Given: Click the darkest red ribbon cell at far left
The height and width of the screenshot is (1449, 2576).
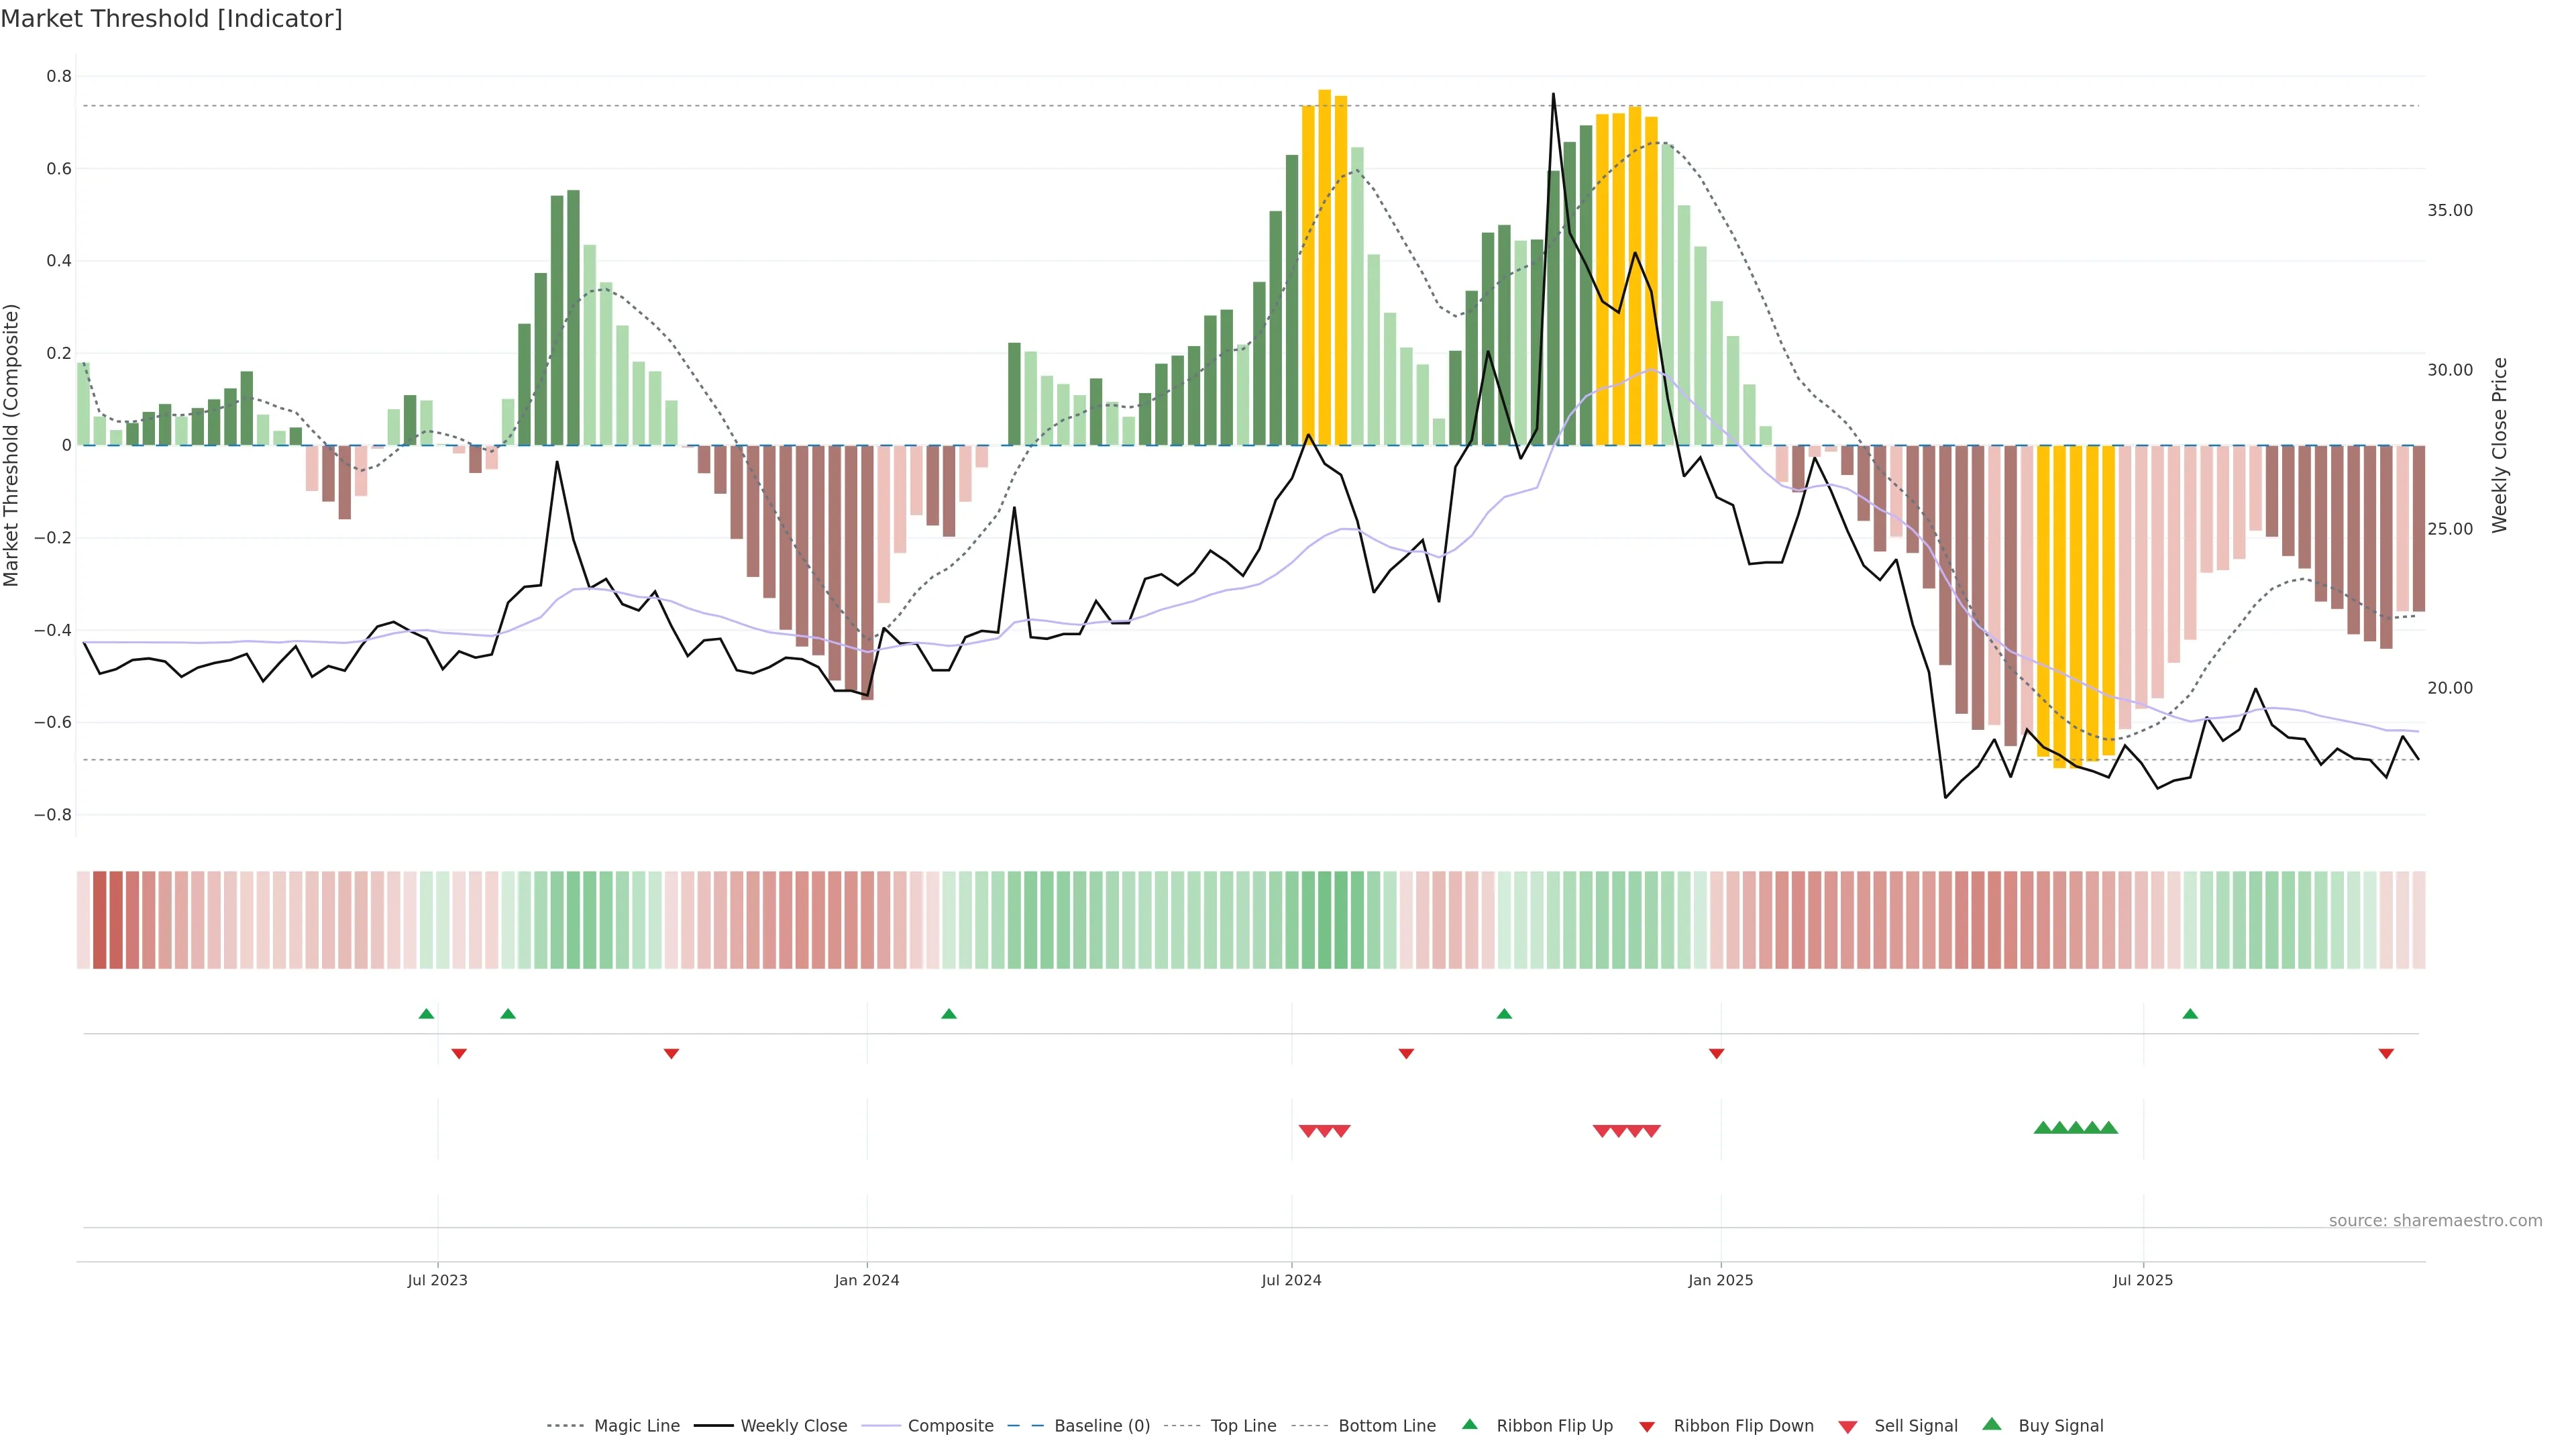Looking at the screenshot, I should (99, 919).
